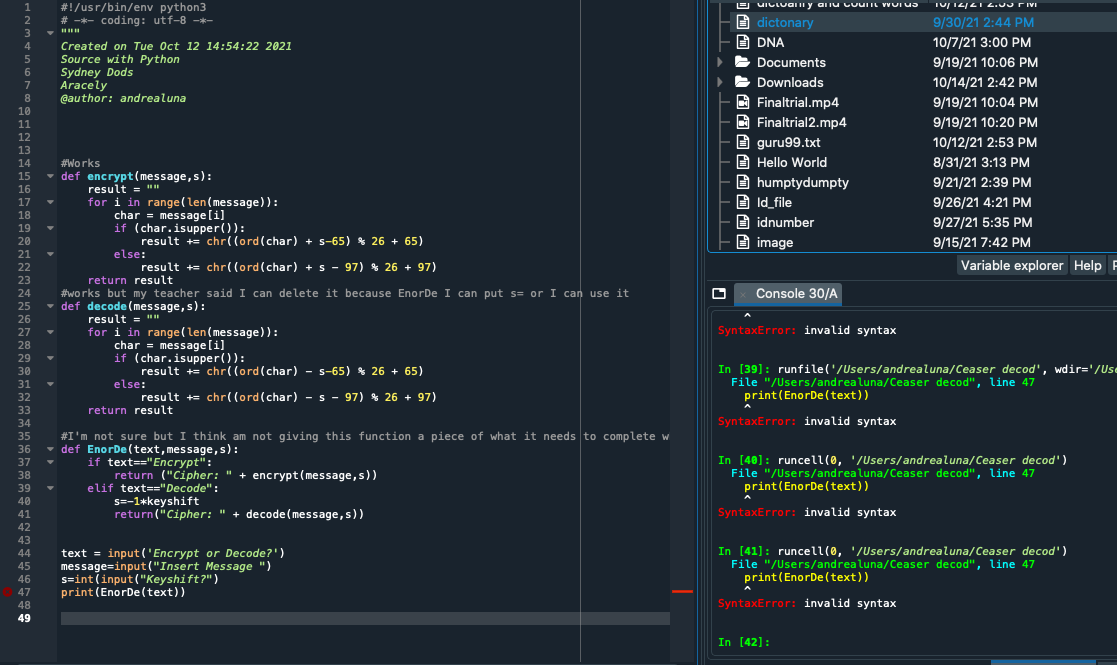
Task: Click '#!/usr/bin/env python3' on line 1
Action: click(x=133, y=7)
